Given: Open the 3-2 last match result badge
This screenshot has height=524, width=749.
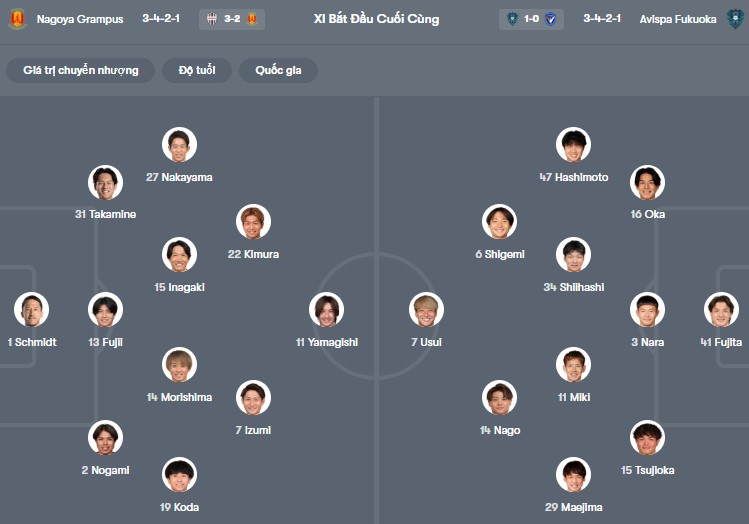Looking at the screenshot, I should tap(231, 19).
